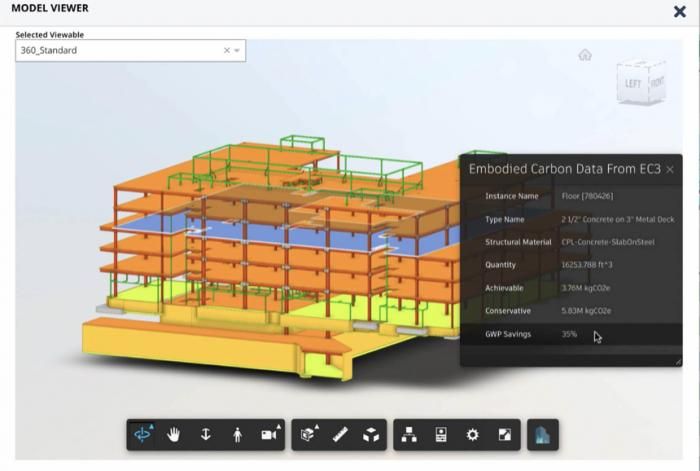Viewport: 700px width, 471px height.
Task: Click the LEFT face of the view cube
Action: click(632, 84)
